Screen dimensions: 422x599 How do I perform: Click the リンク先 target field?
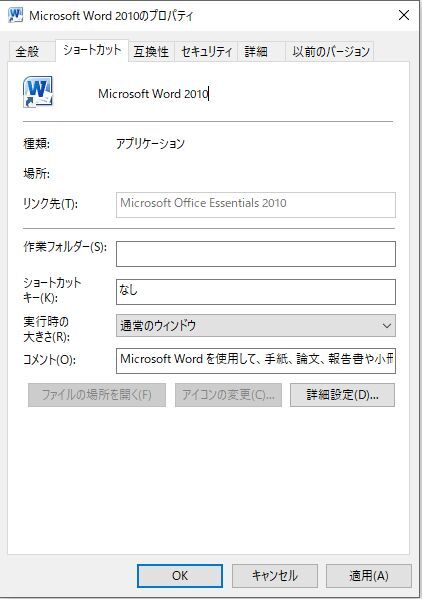(x=256, y=205)
